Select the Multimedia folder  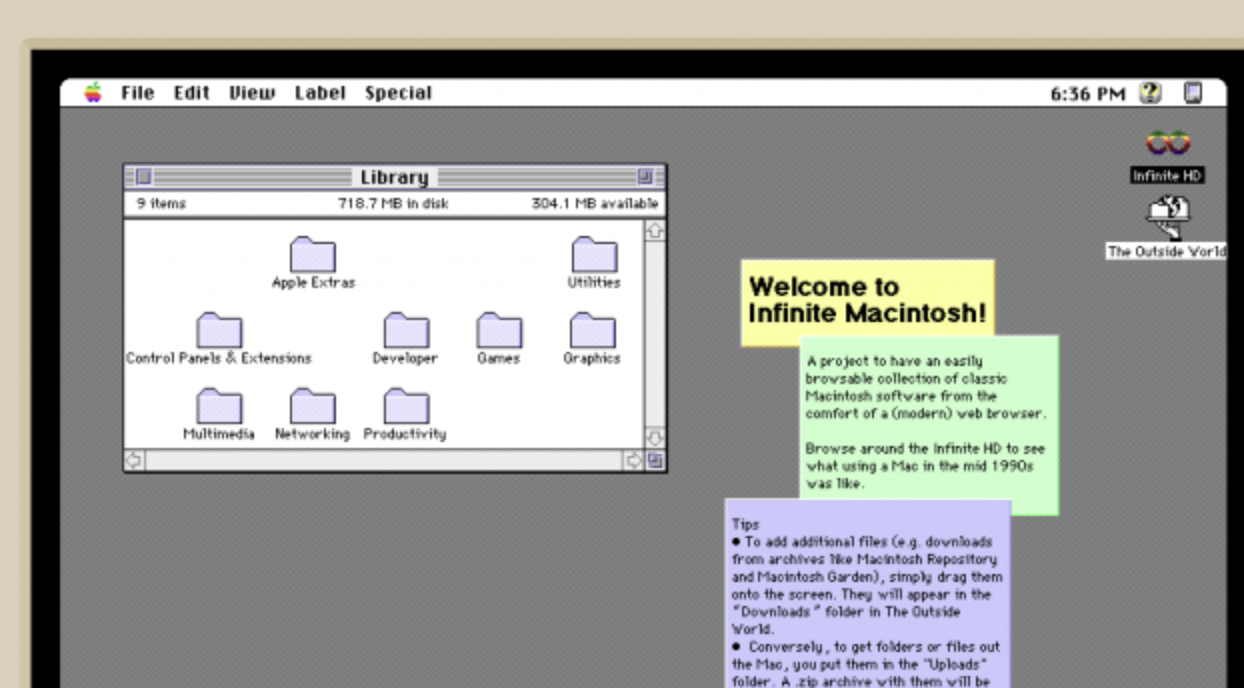tap(219, 406)
